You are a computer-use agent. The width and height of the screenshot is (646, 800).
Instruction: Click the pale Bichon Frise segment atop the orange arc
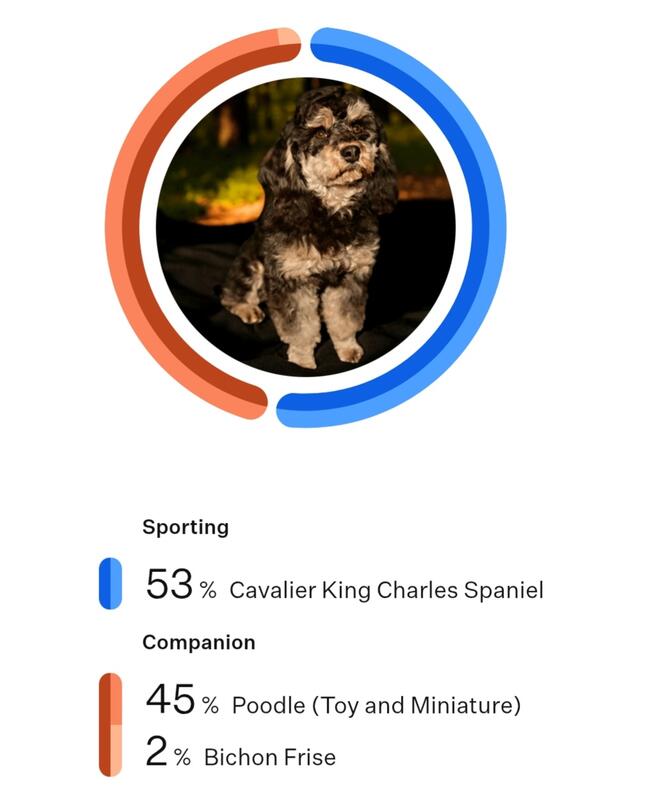click(289, 38)
